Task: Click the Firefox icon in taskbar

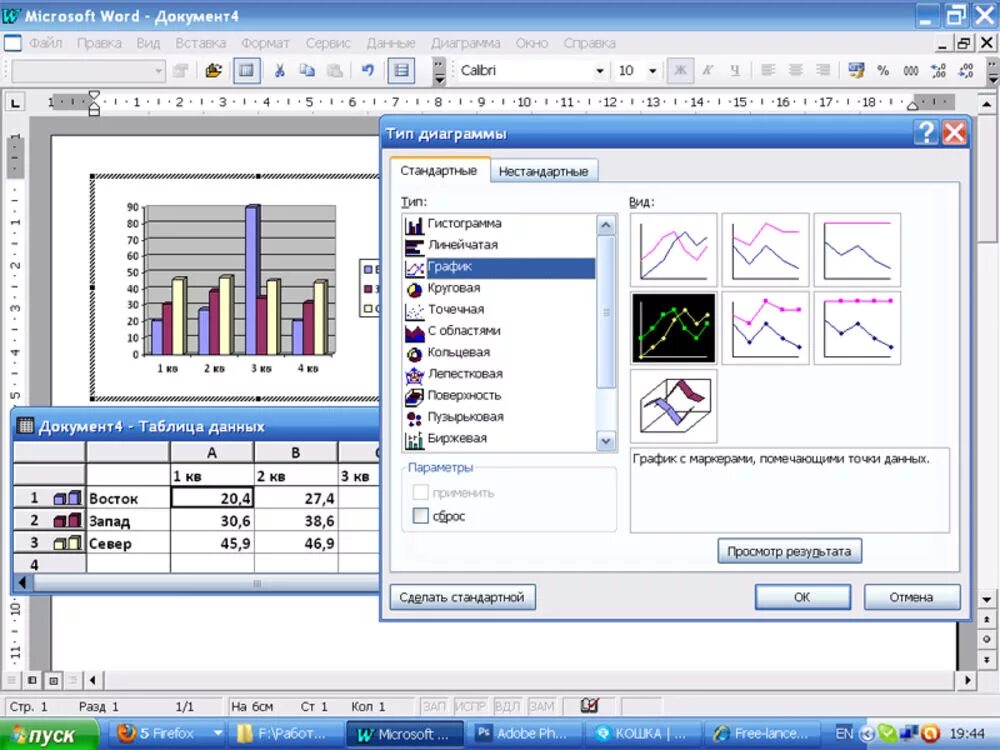Action: [127, 733]
